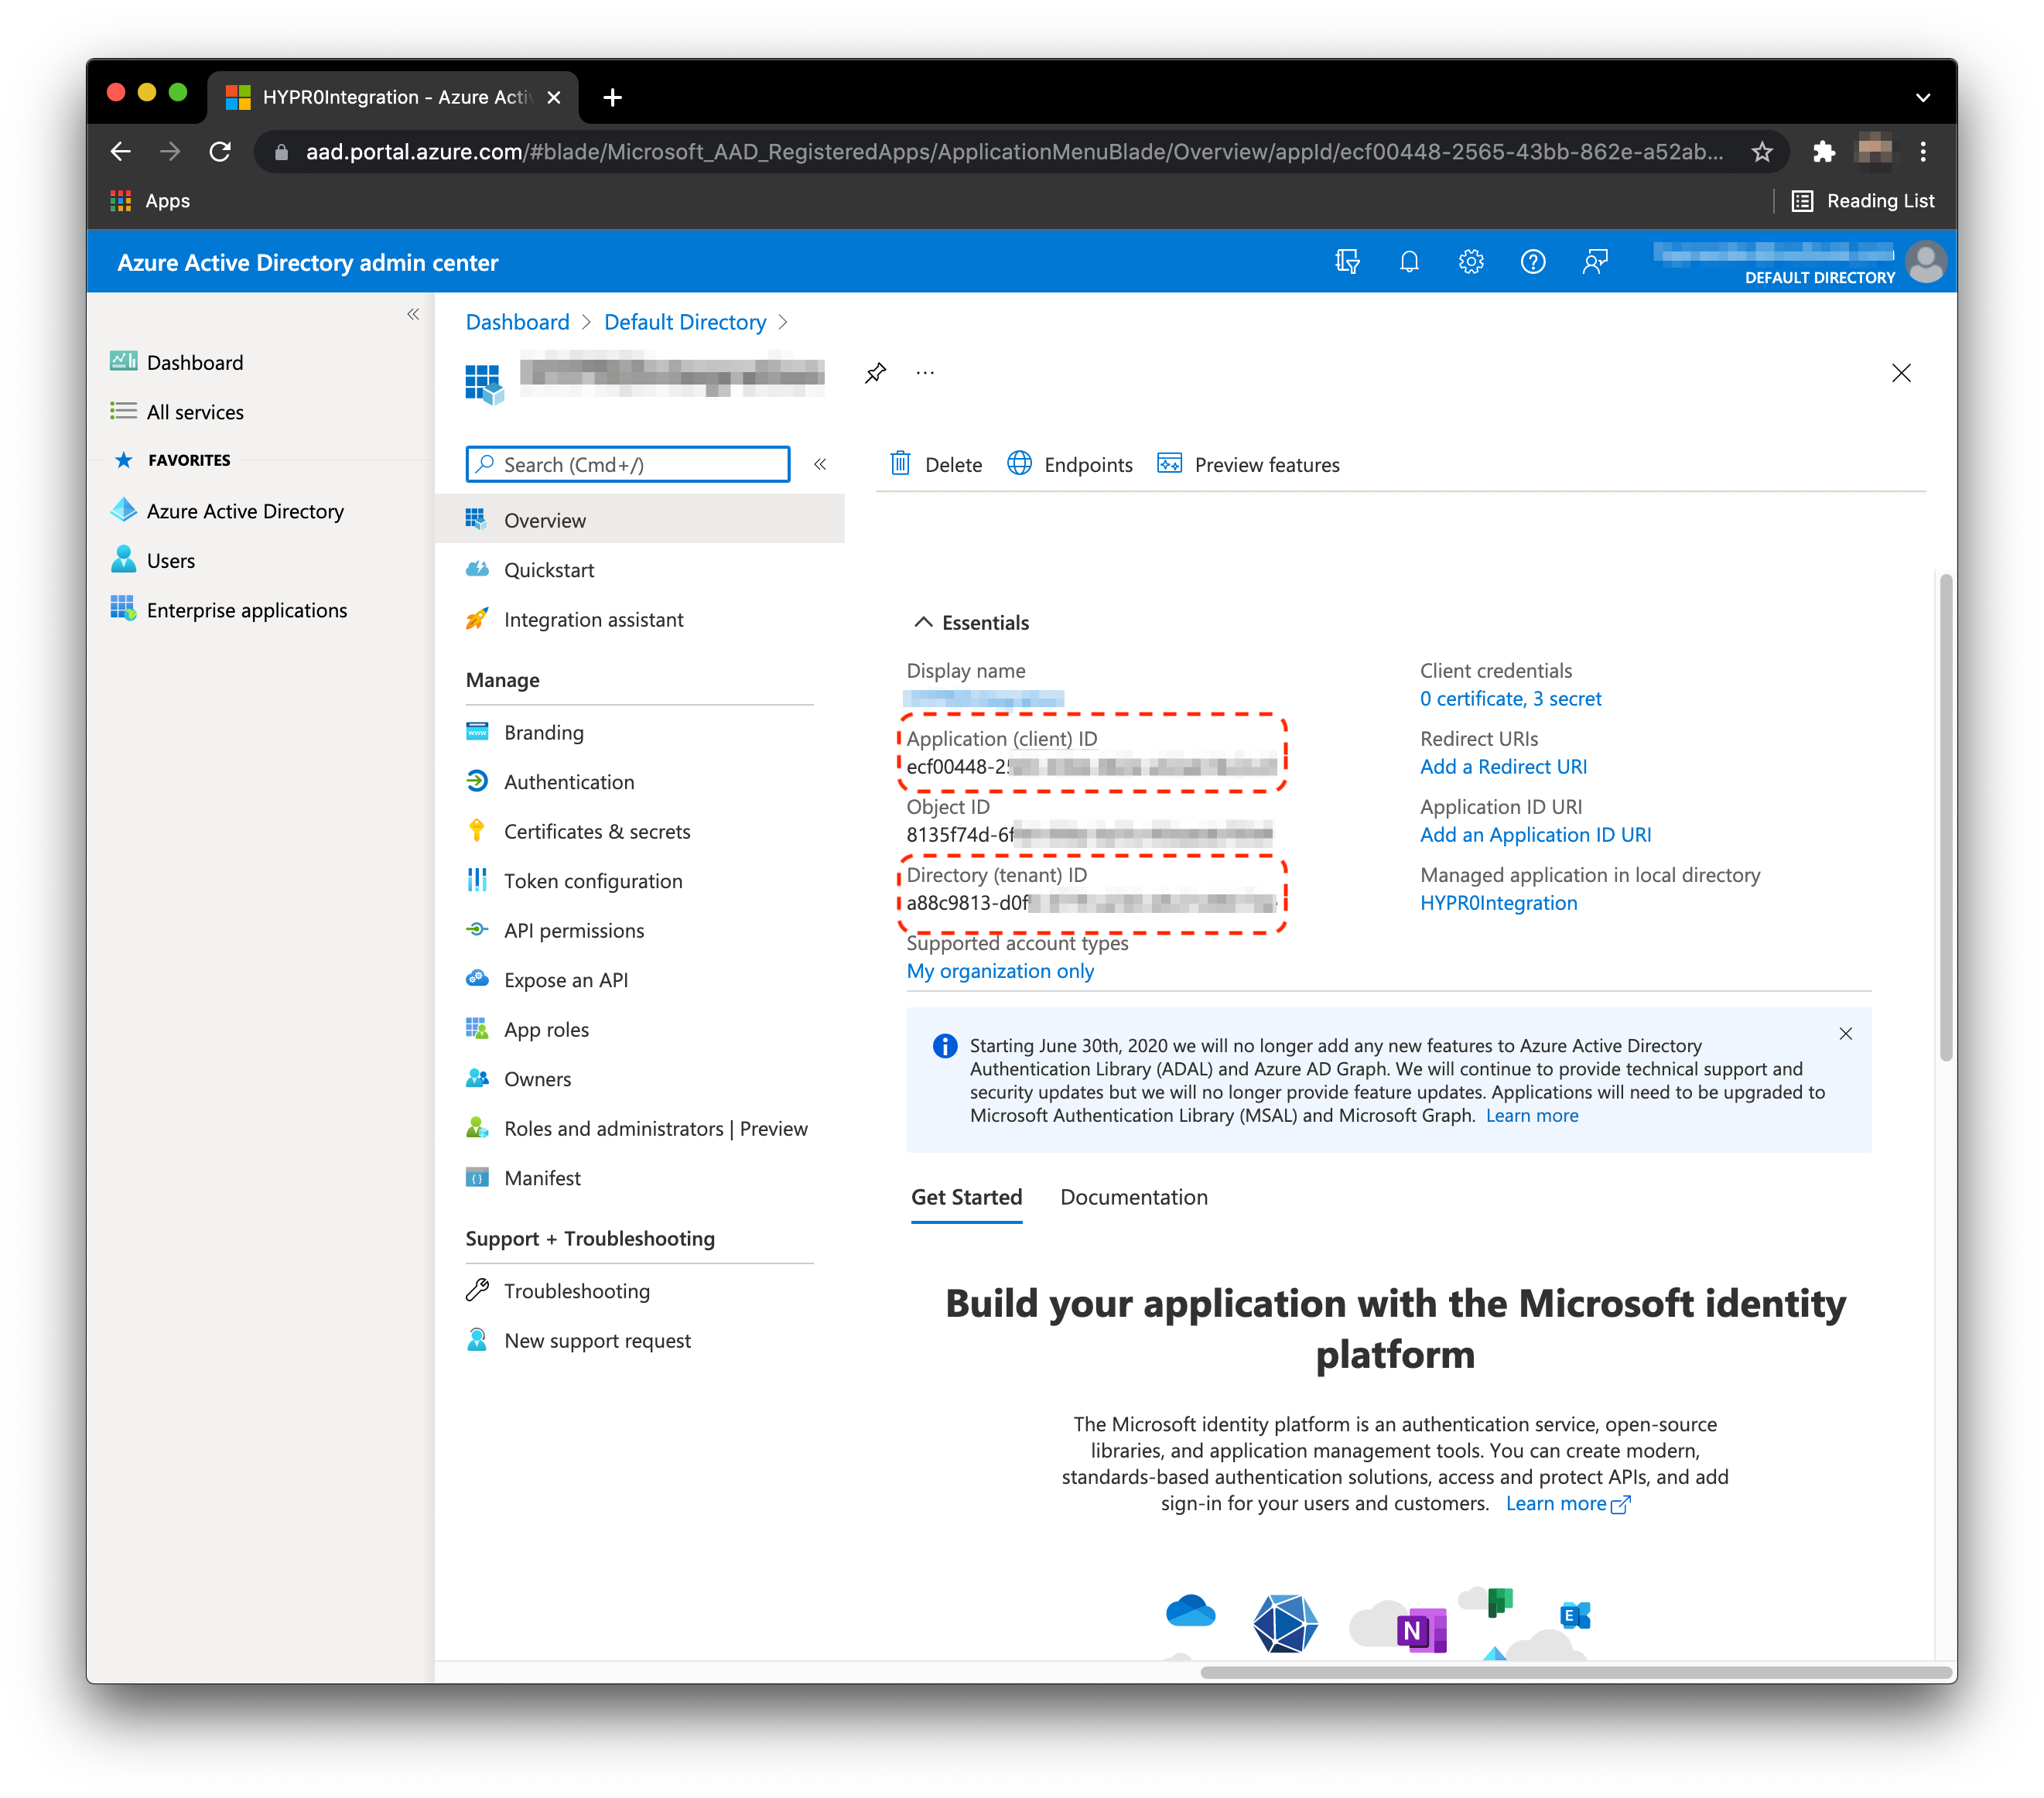Open the portal settings gear icon

pyautogui.click(x=1470, y=262)
